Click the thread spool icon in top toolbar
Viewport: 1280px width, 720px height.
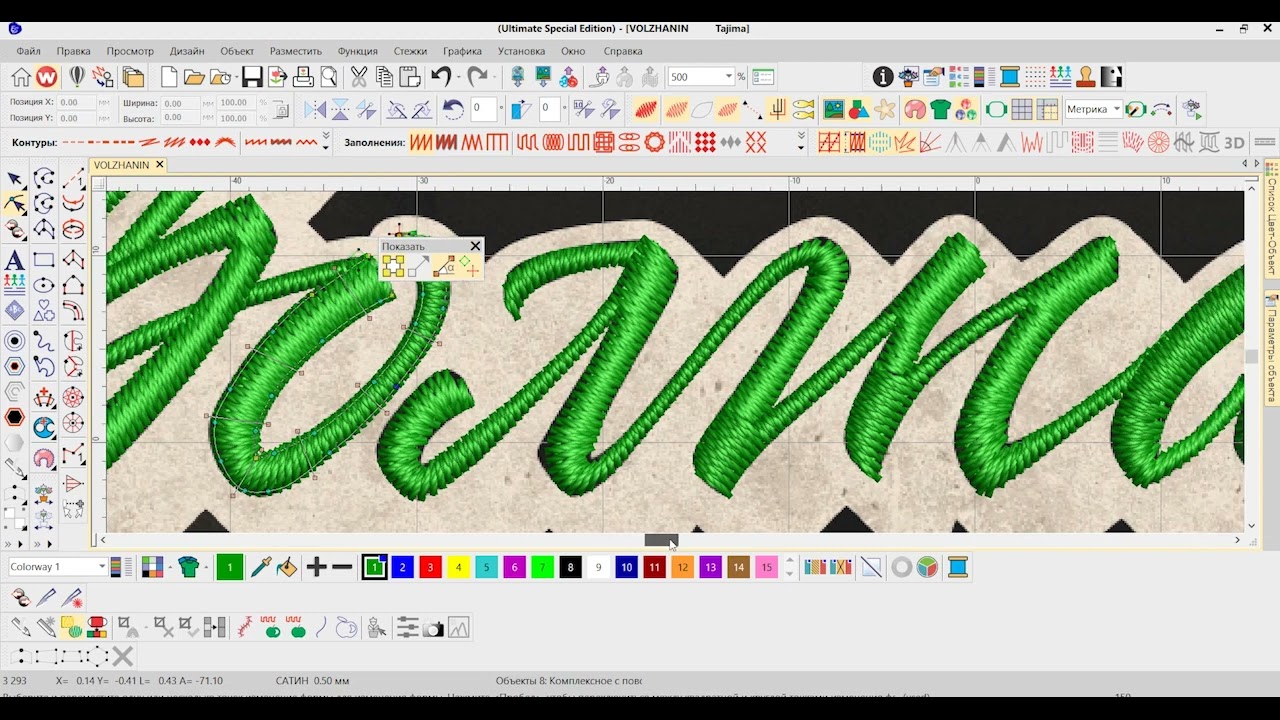(x=1010, y=77)
